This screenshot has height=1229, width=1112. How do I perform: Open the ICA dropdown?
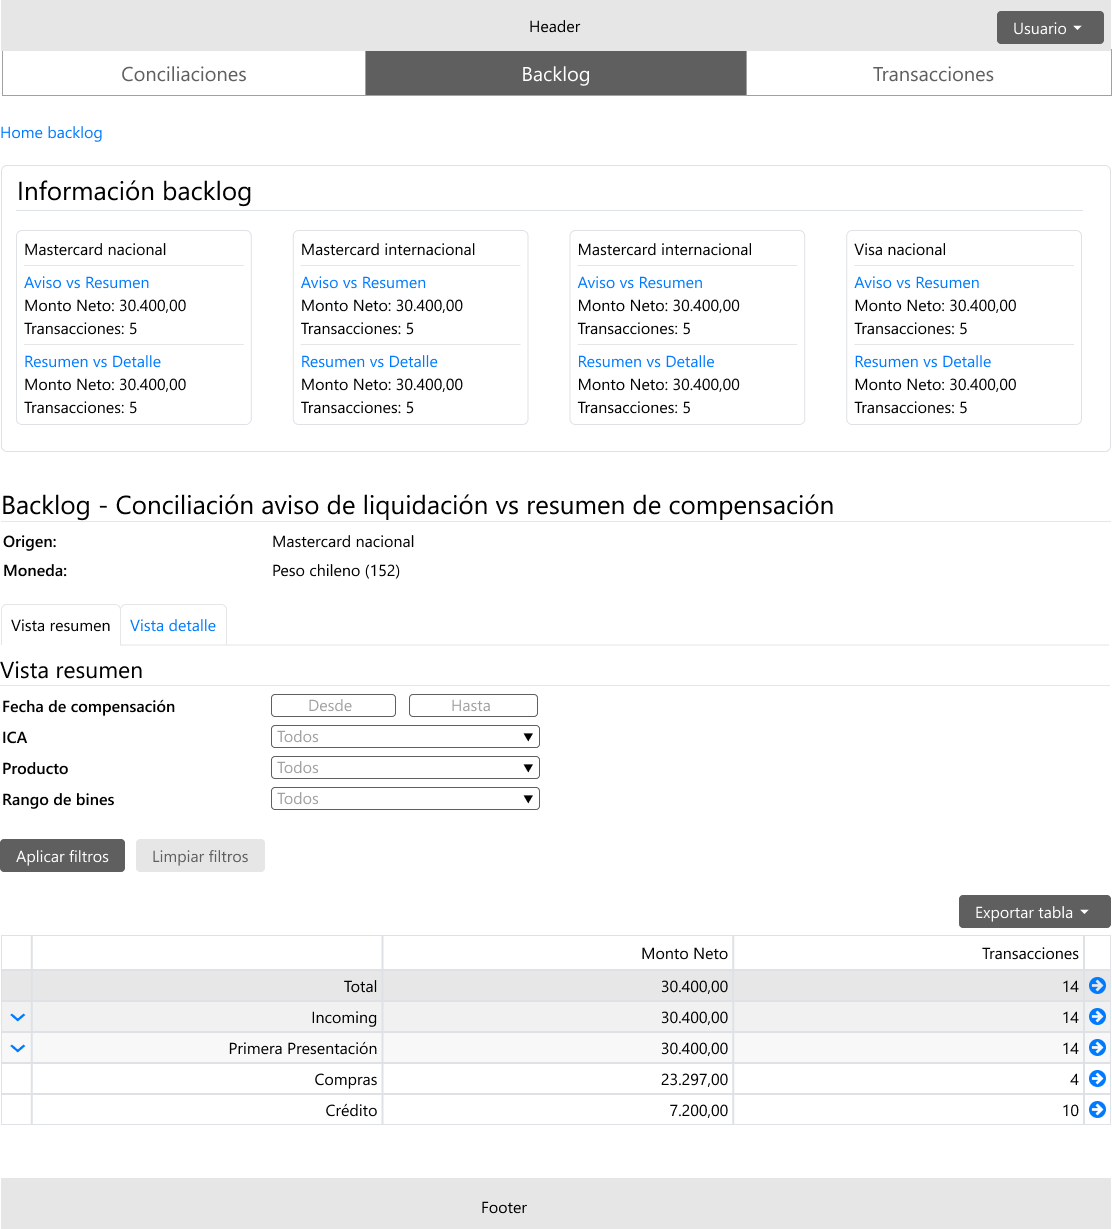405,737
